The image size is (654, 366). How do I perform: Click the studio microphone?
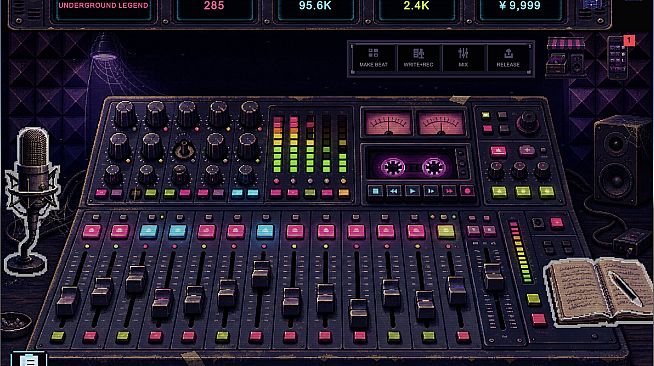(x=32, y=201)
